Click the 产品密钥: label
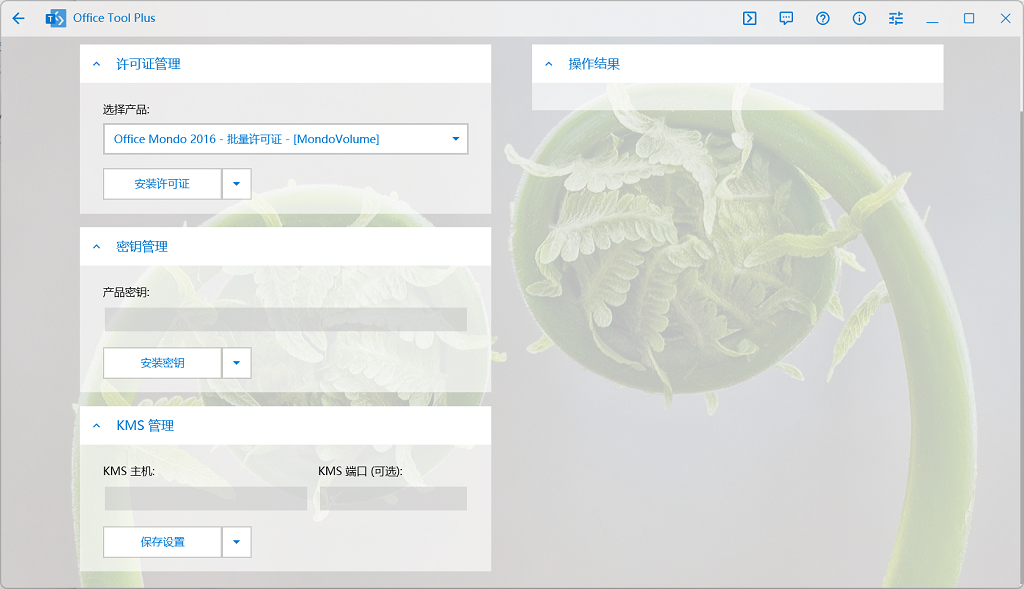The image size is (1024, 589). click(x=126, y=293)
